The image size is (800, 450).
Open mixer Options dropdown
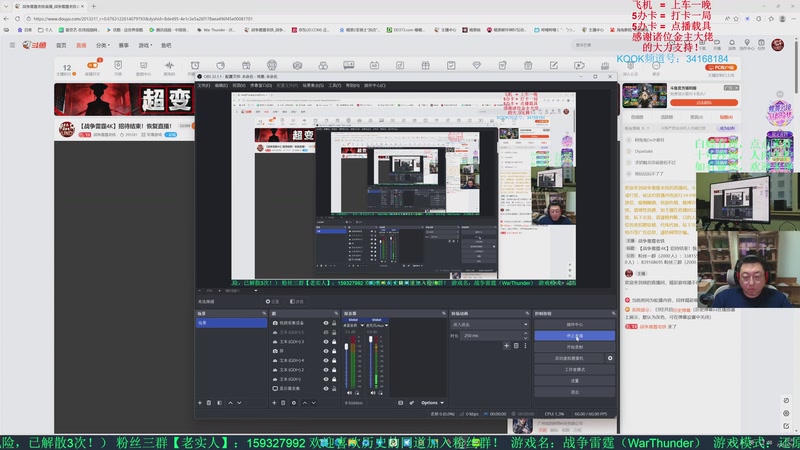click(x=432, y=403)
